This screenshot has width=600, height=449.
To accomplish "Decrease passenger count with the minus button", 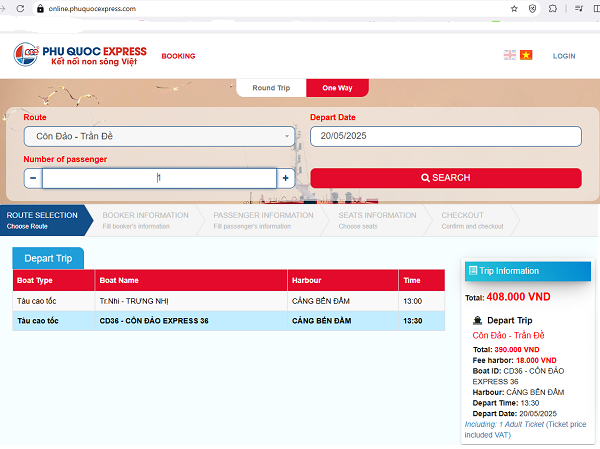I will tap(33, 178).
